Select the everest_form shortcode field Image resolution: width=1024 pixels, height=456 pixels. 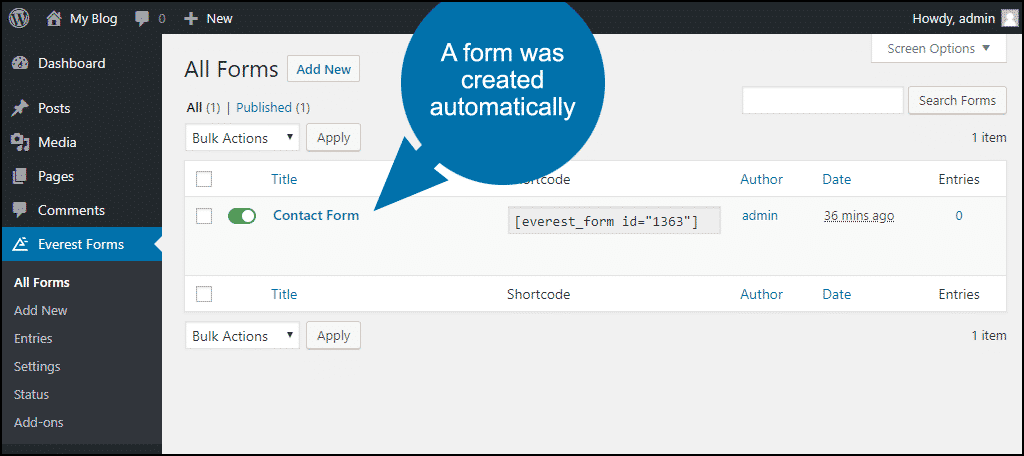pos(614,221)
